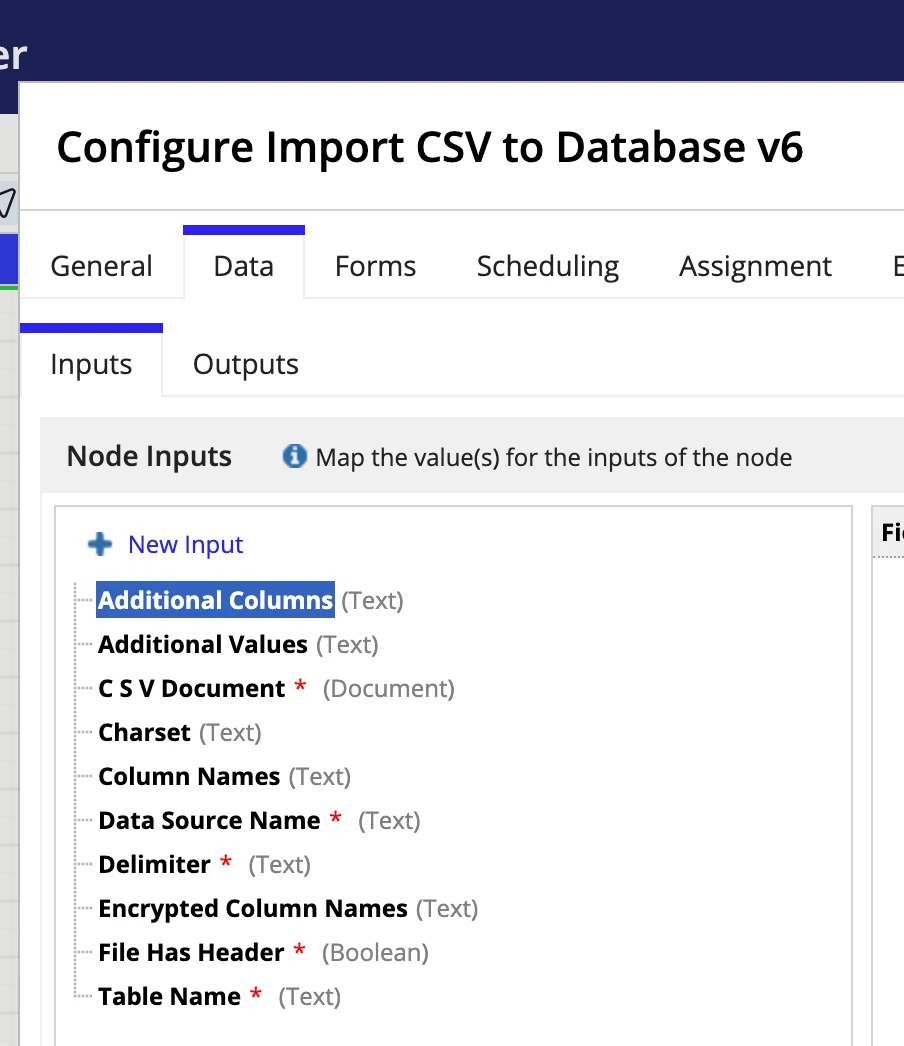Choose the Delimiter input
This screenshot has width=904, height=1046.
coord(154,865)
